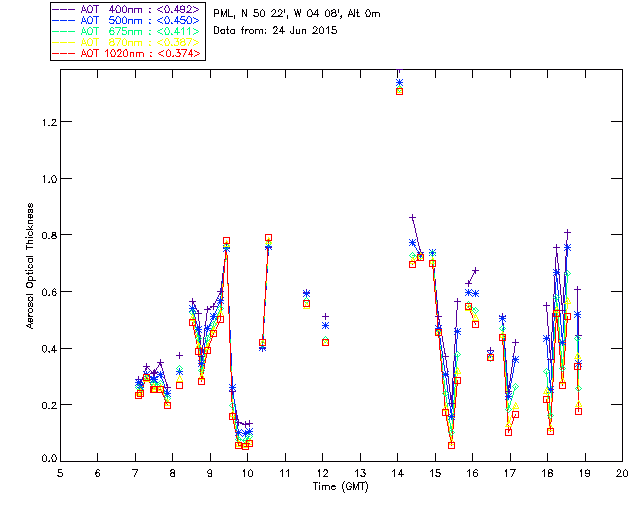Click the x-axis tick label 14
Viewport: 640px width, 512px height.
coord(398,472)
